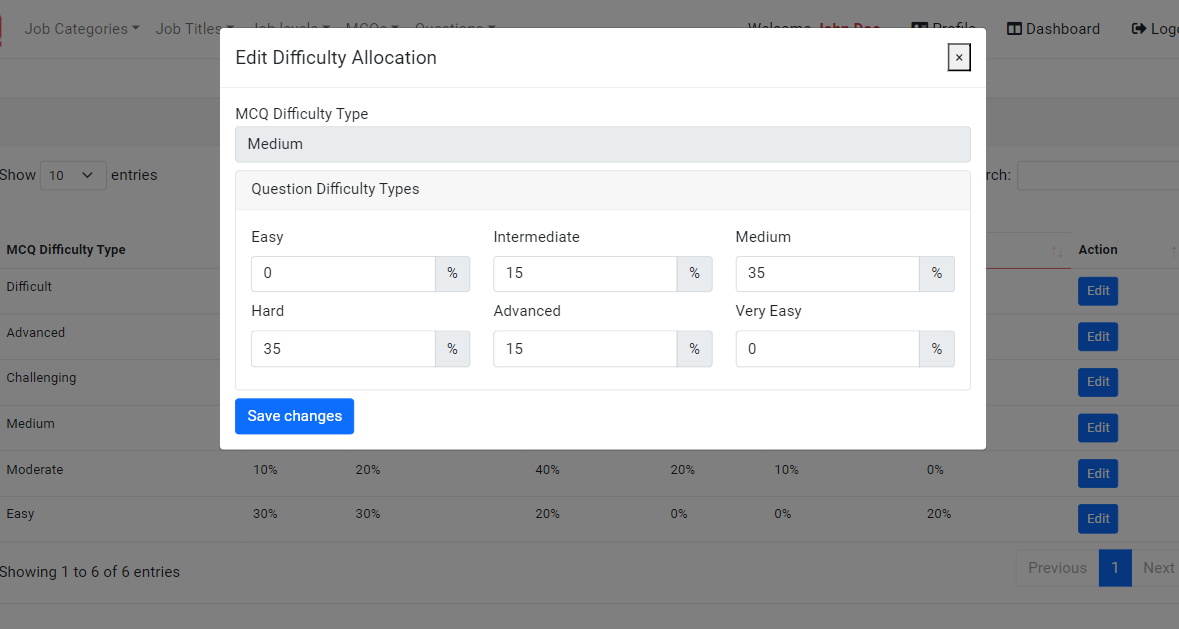Click the Previous pagination button
Image resolution: width=1179 pixels, height=629 pixels.
1056,567
